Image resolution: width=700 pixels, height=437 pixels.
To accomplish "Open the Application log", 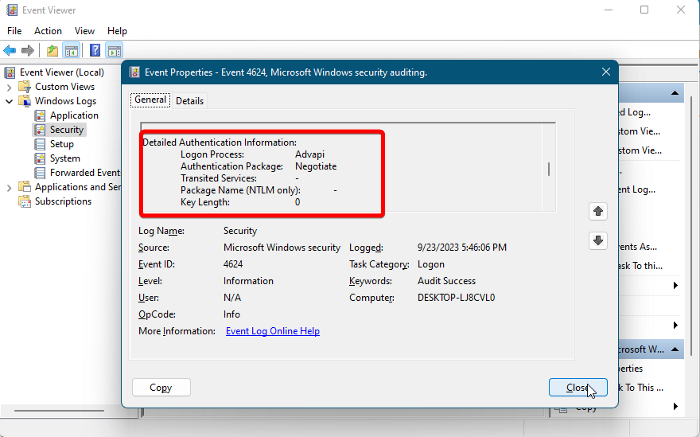I will [x=74, y=116].
